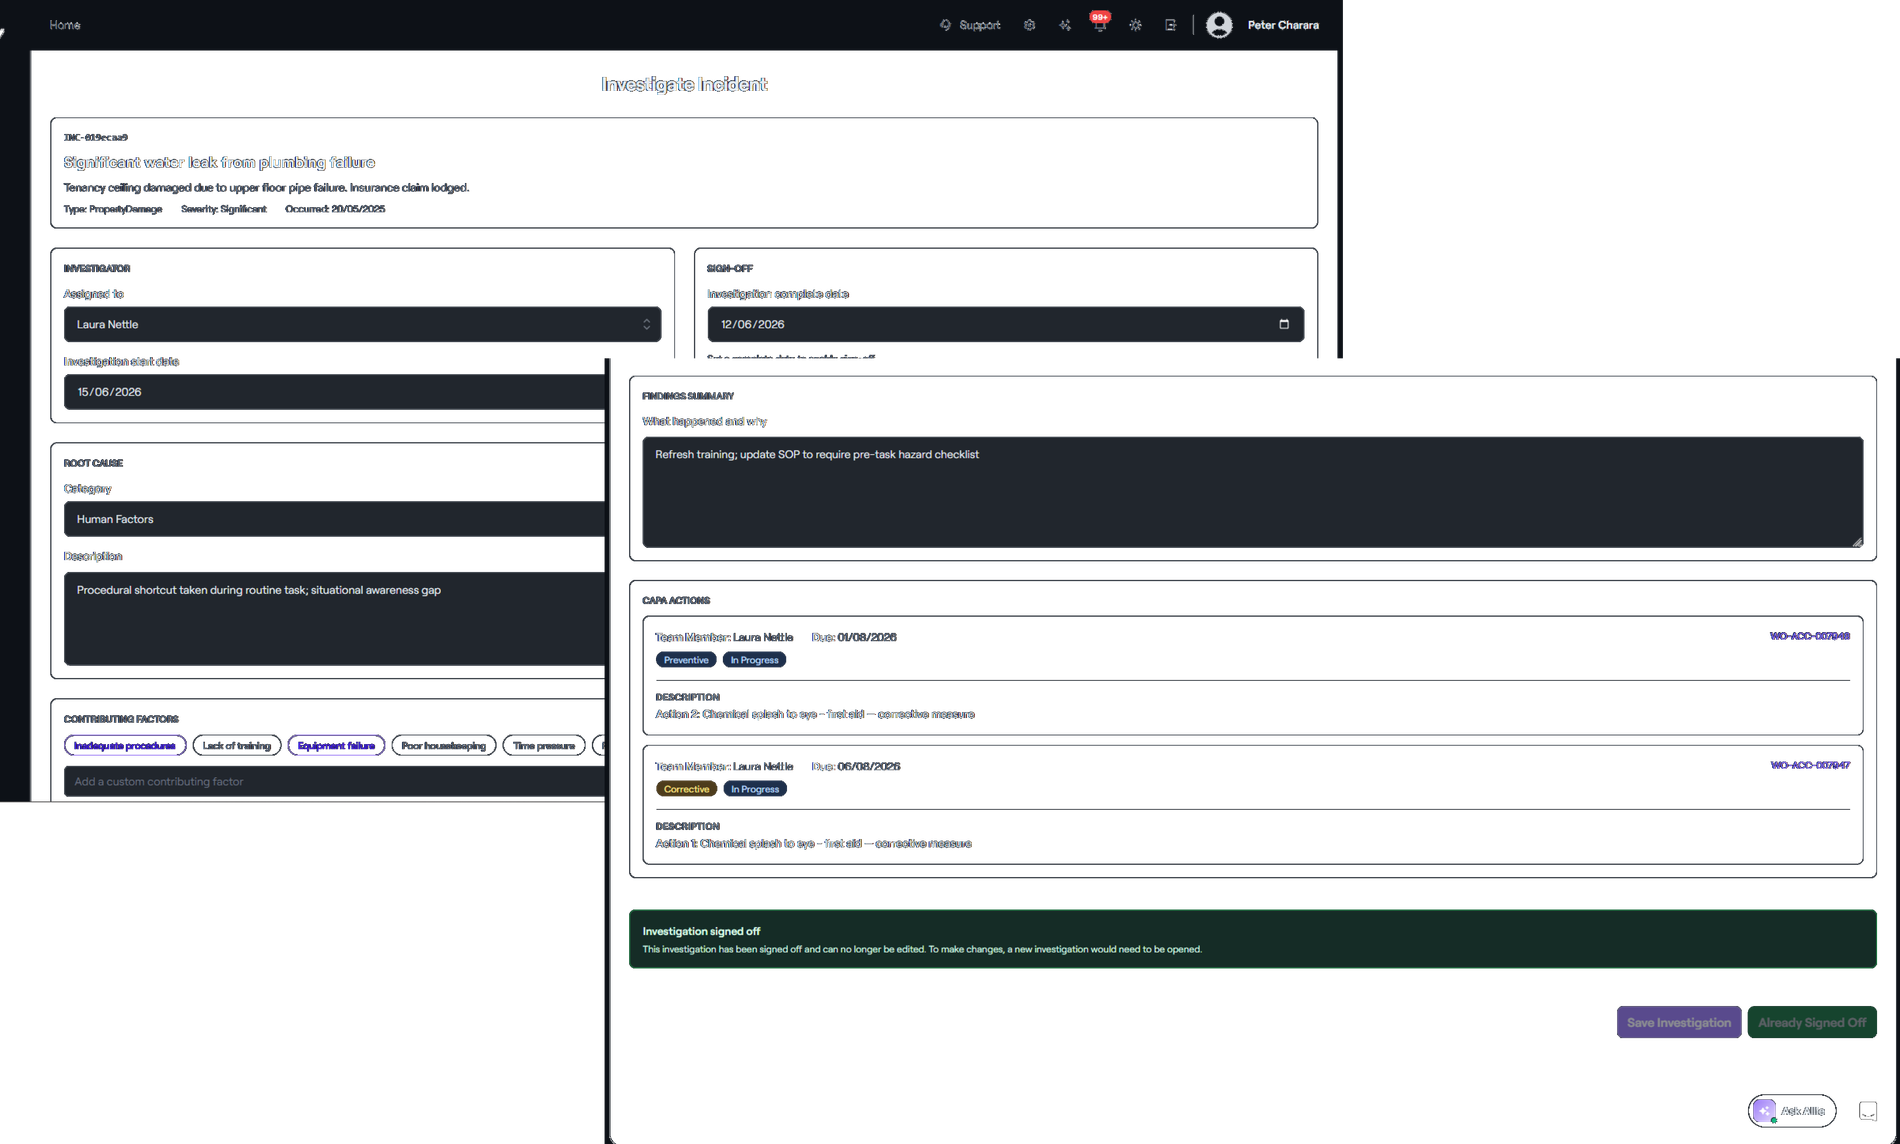Click Save Investigation button
This screenshot has width=1900, height=1144.
click(1678, 1022)
